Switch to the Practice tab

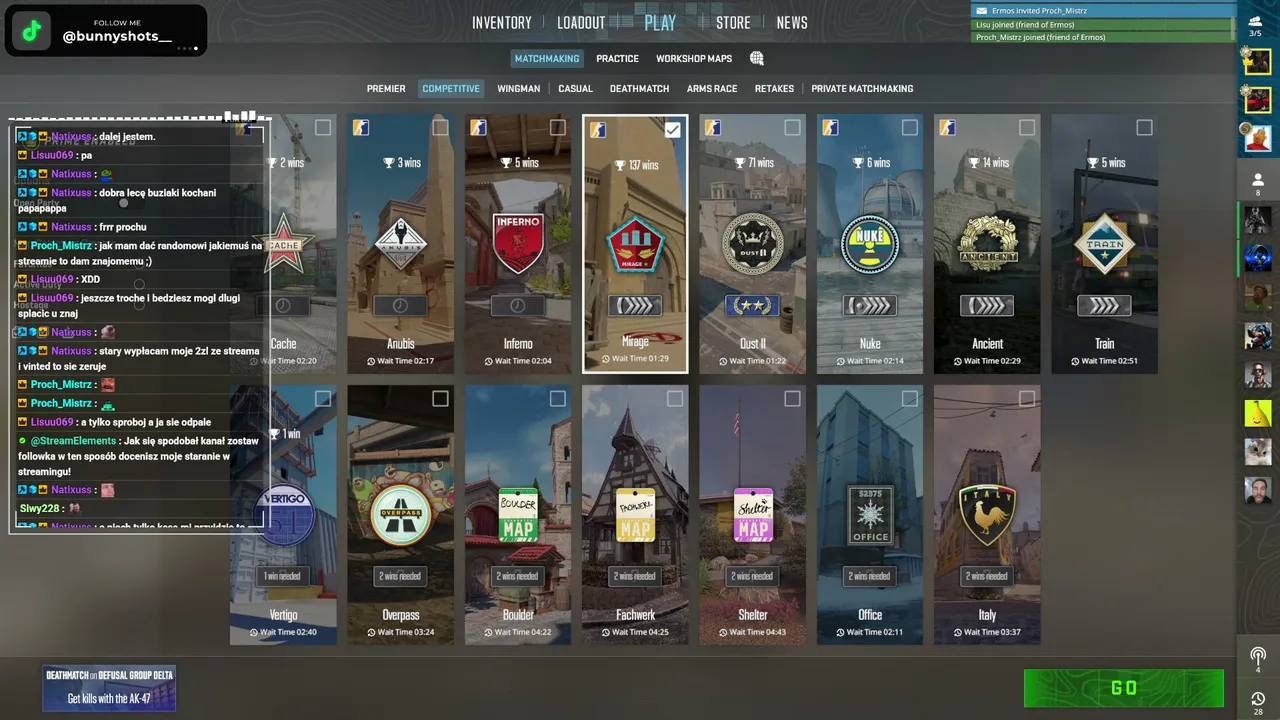pos(617,59)
